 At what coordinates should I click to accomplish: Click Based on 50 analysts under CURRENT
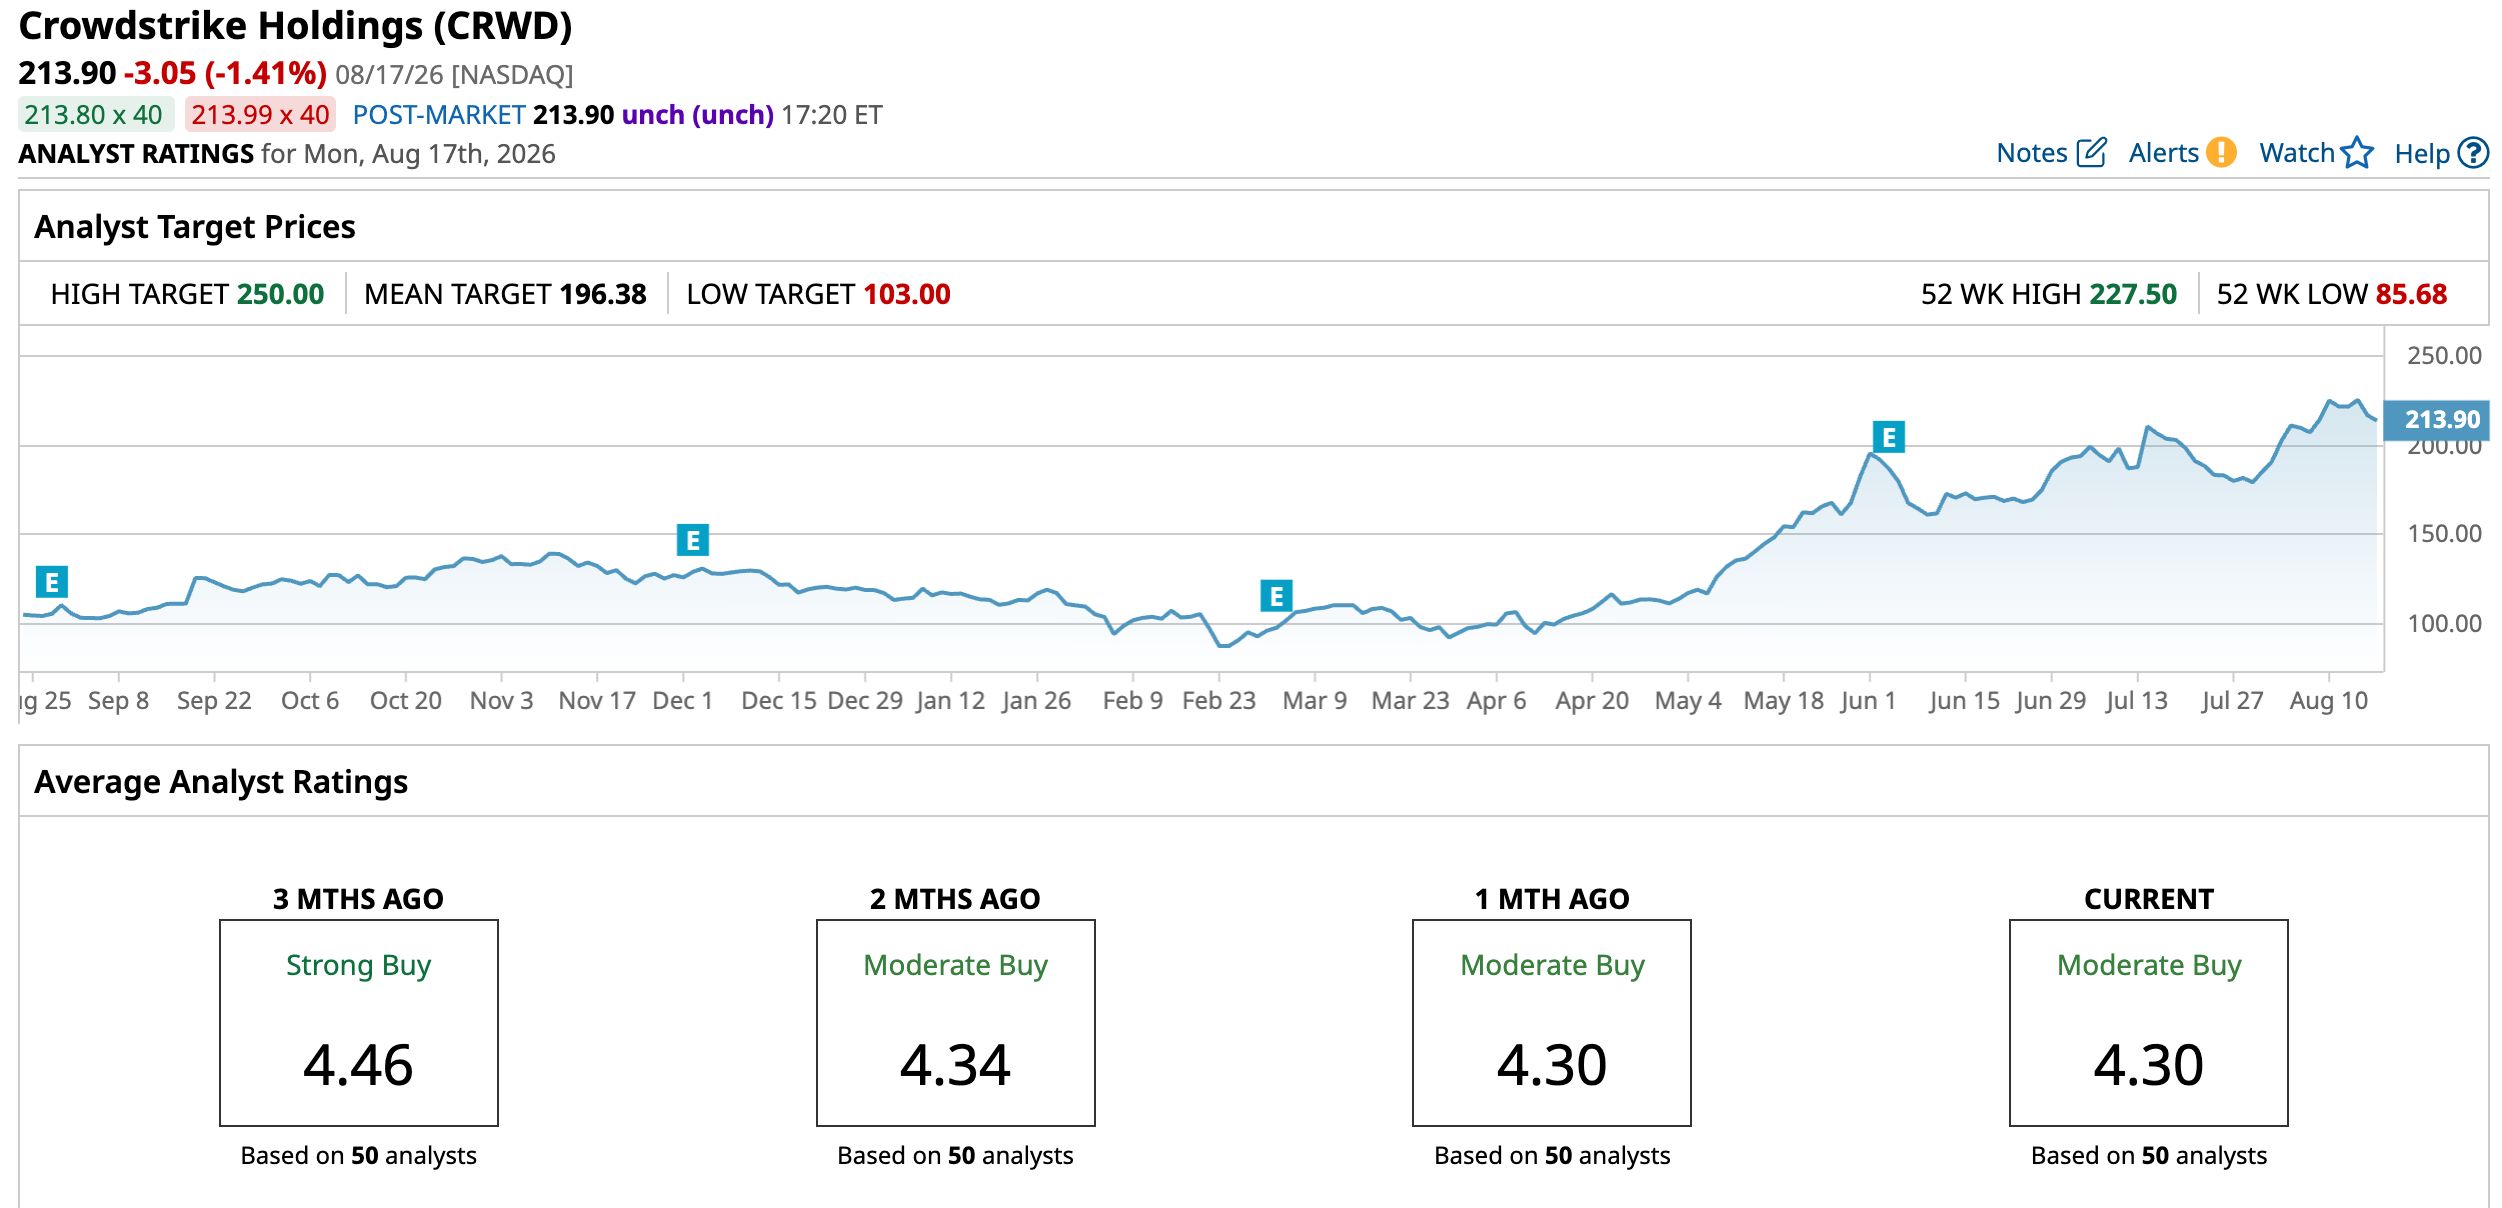point(2149,1156)
